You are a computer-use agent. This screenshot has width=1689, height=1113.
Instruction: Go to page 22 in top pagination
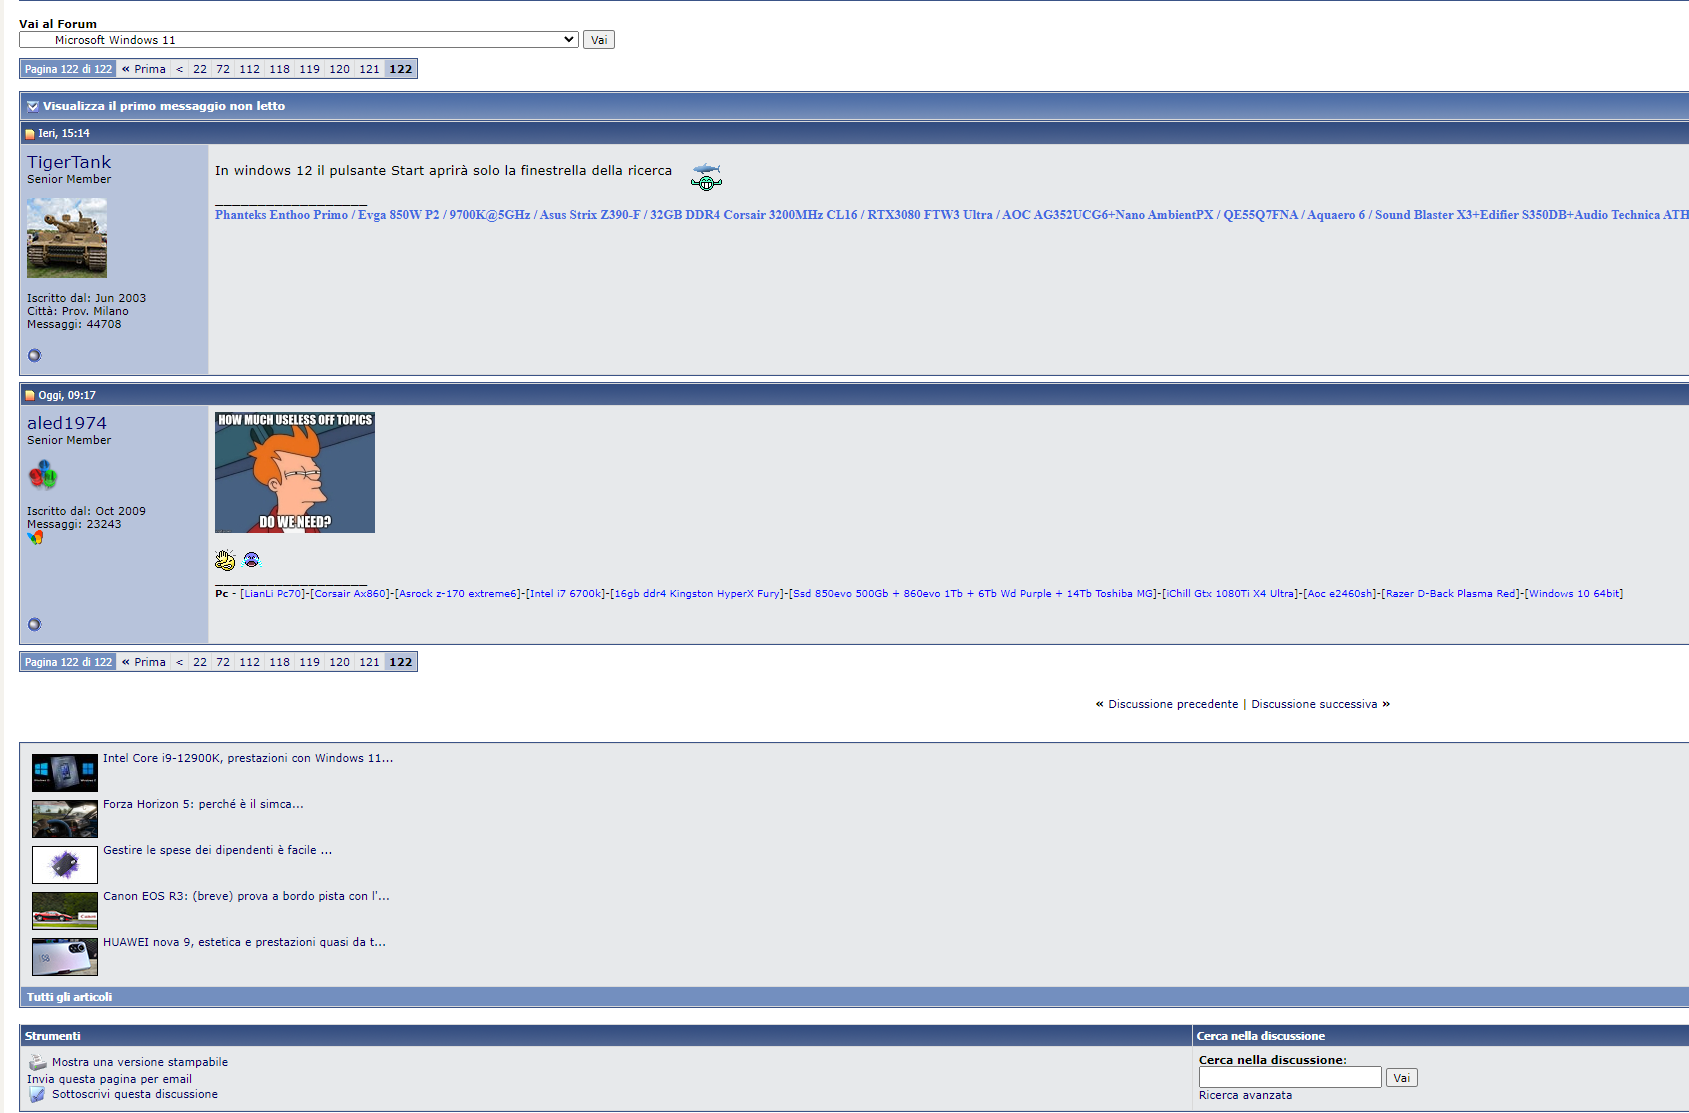click(200, 69)
